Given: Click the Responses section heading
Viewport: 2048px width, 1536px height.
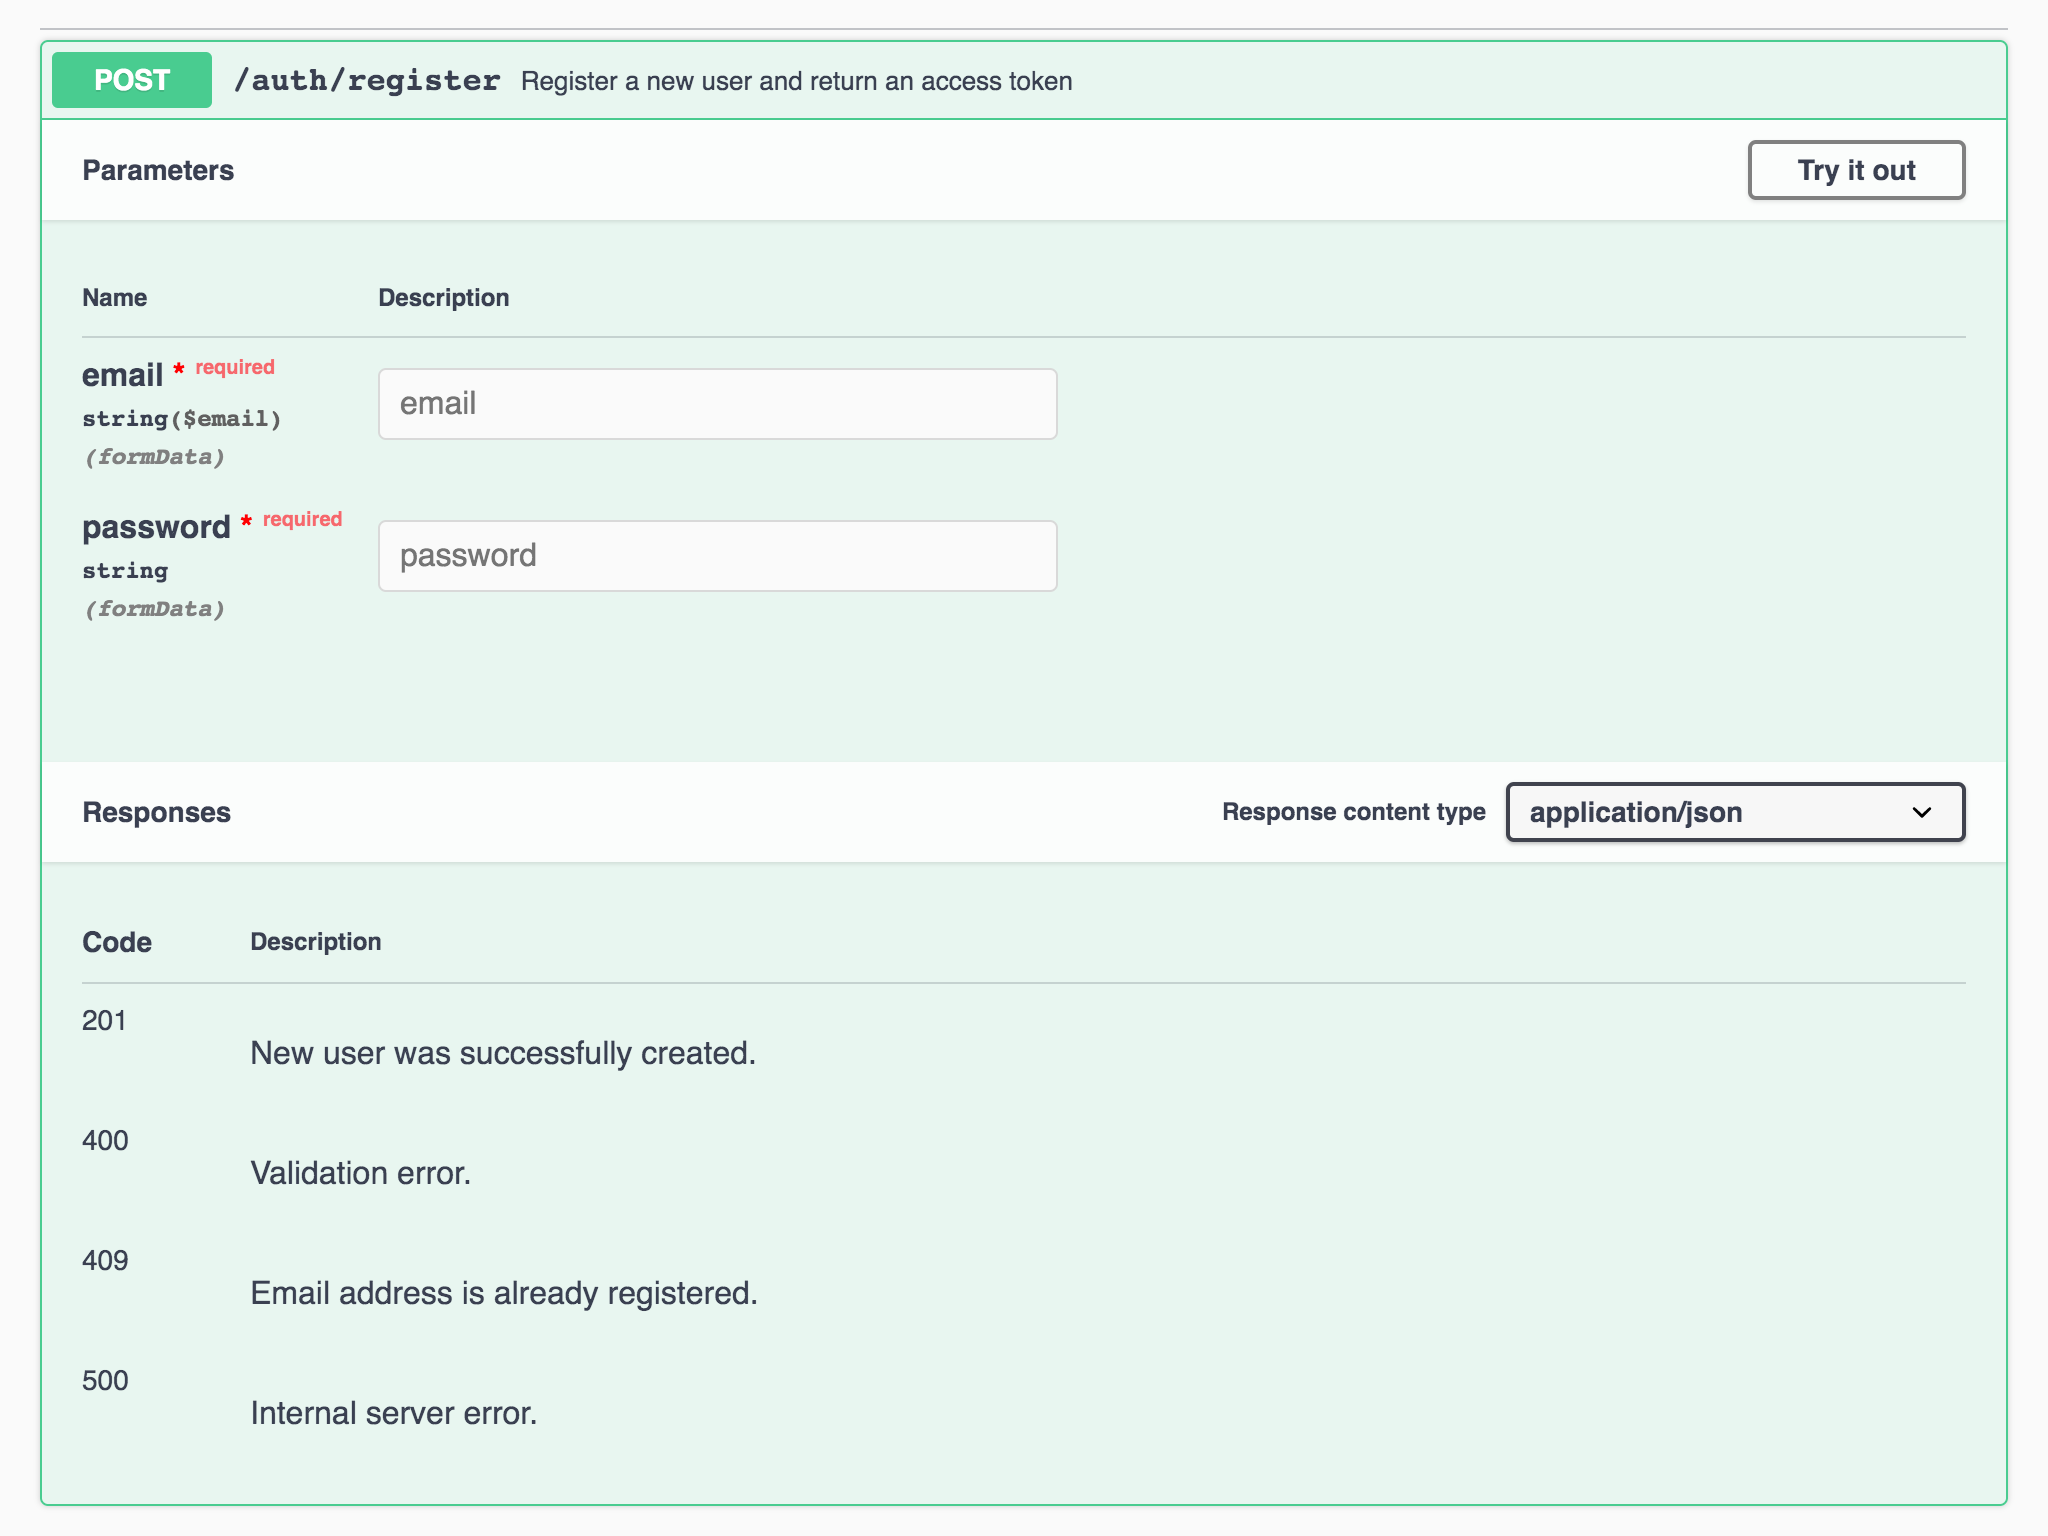Looking at the screenshot, I should 156,812.
